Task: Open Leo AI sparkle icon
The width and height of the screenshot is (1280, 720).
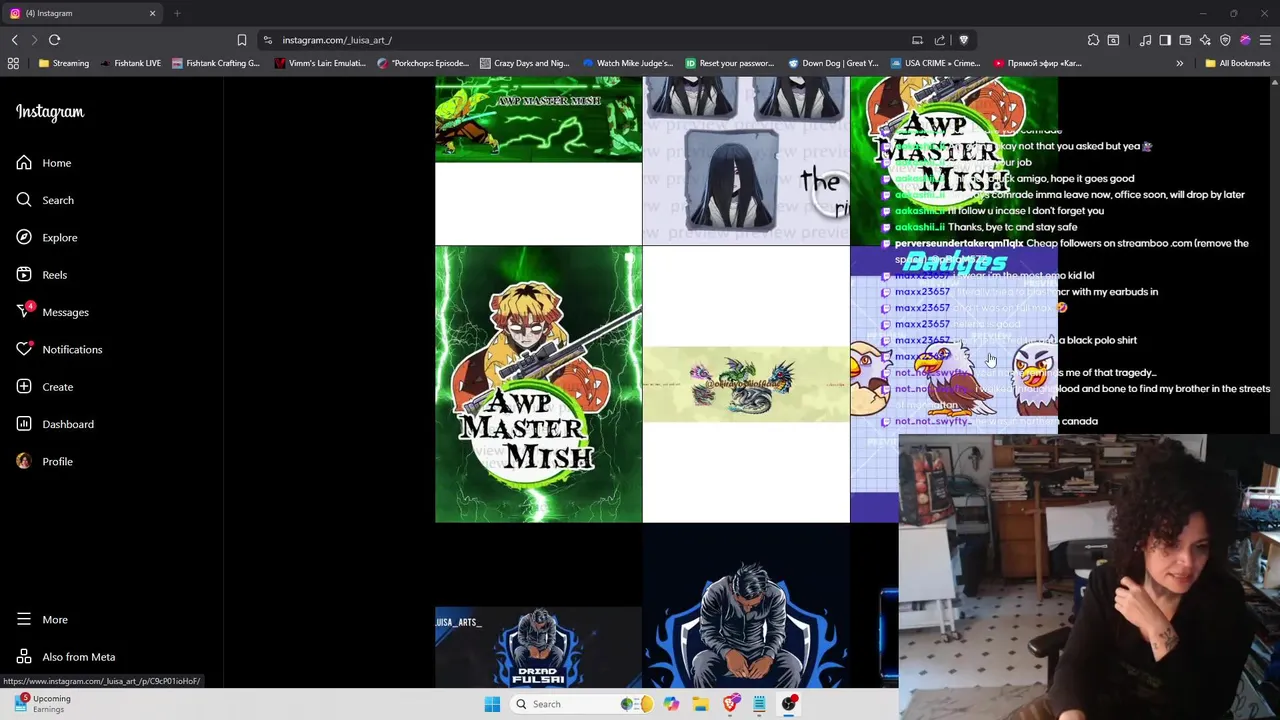Action: point(1205,40)
